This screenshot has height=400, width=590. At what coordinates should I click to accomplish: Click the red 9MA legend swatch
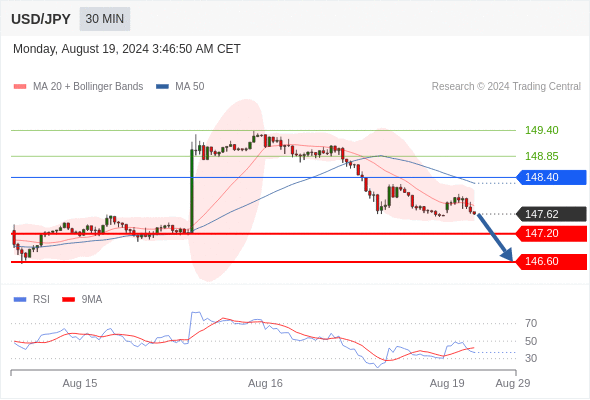point(68,300)
